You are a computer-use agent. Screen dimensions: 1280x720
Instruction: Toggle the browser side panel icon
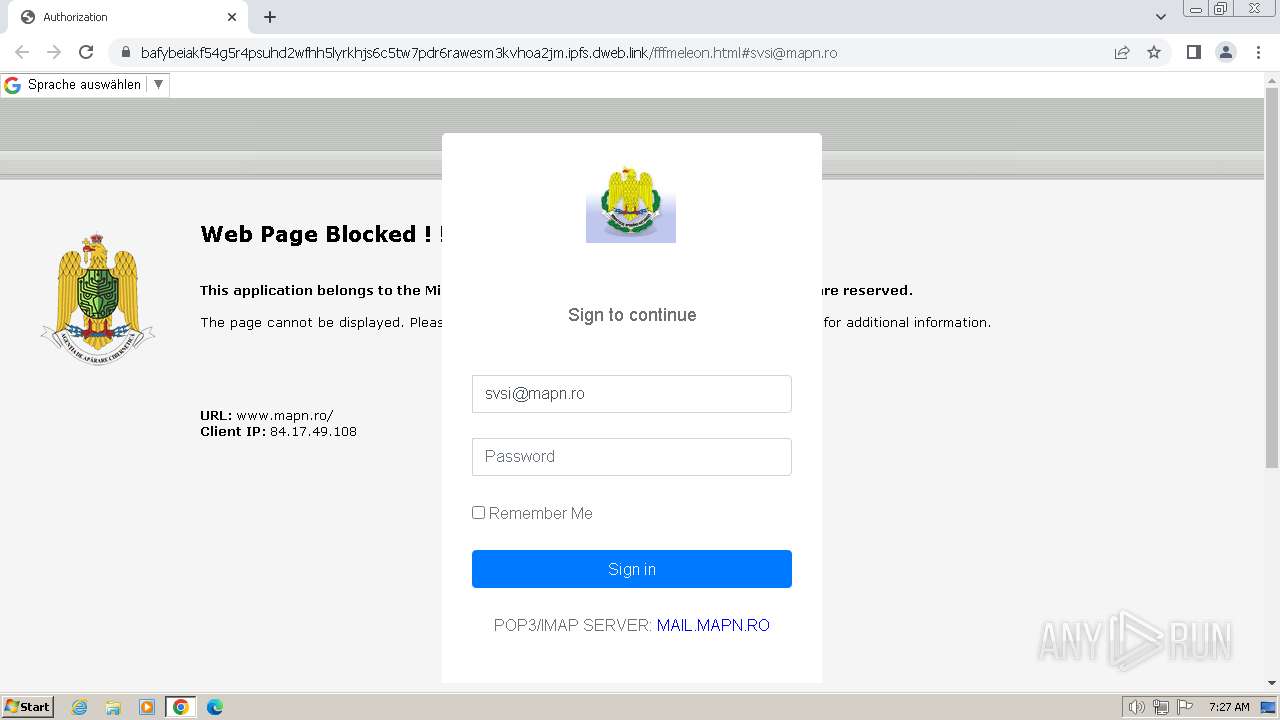(x=1193, y=52)
